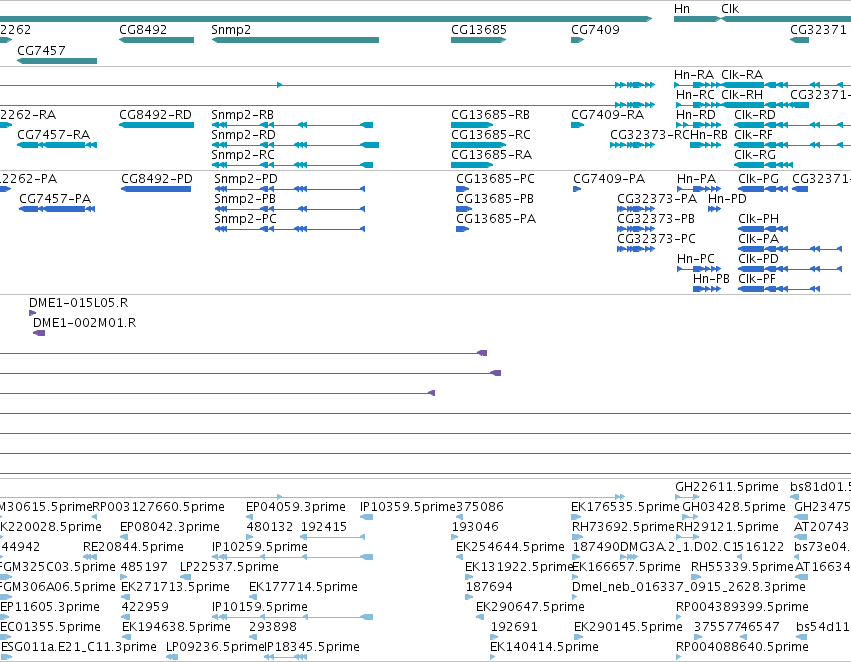
Task: Select EST IP10359.5prime
Action: click(x=408, y=507)
